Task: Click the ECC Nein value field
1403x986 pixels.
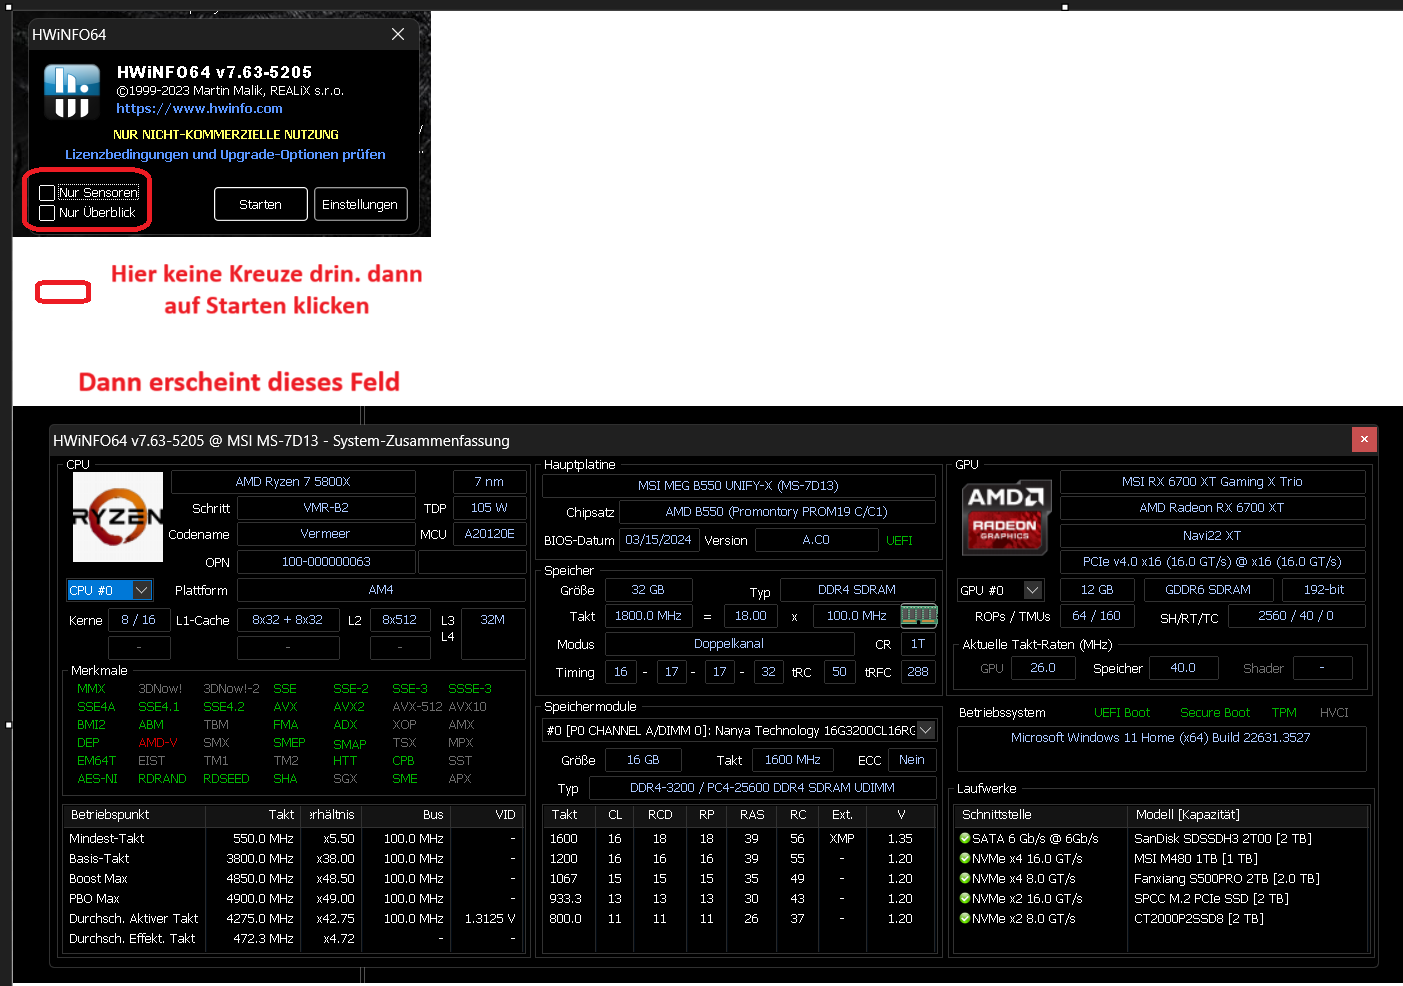Action: (x=911, y=760)
